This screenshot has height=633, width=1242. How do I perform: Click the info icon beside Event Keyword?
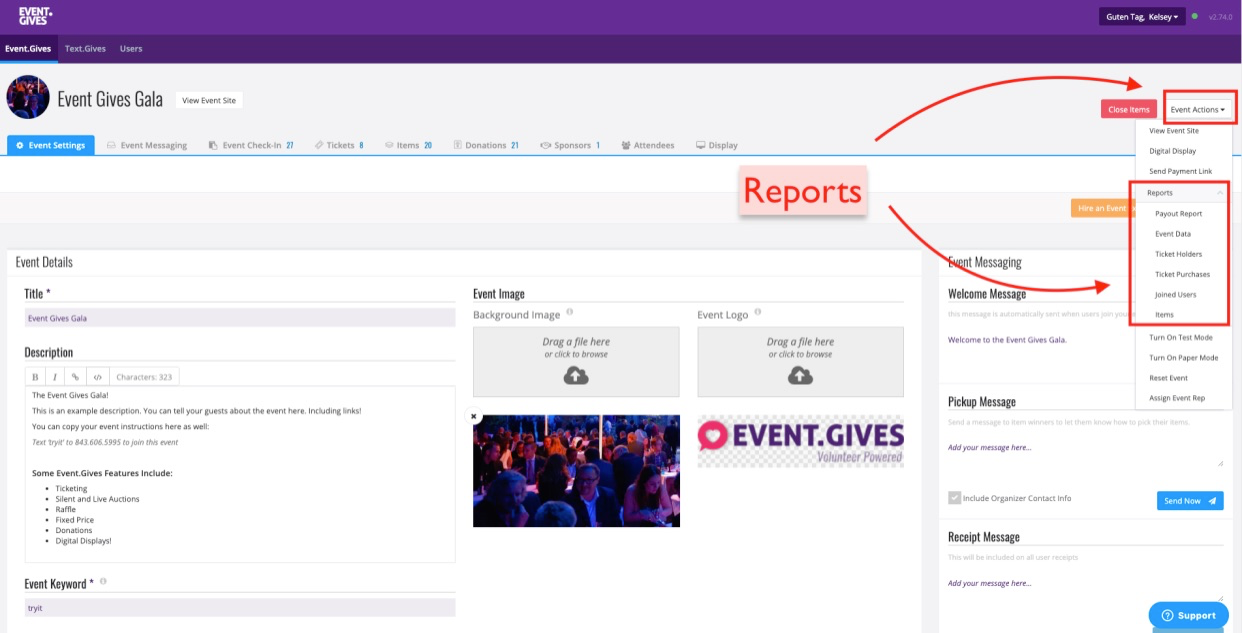point(103,581)
